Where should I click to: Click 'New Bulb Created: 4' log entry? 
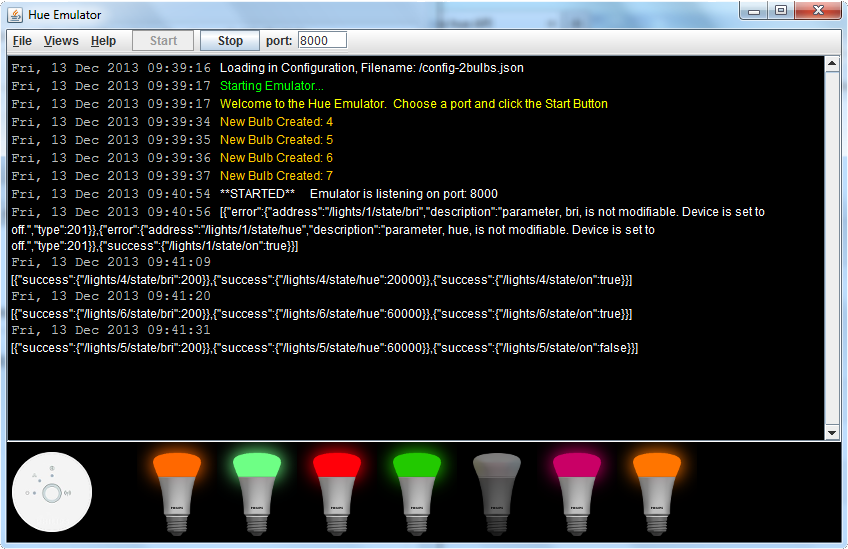coord(276,122)
